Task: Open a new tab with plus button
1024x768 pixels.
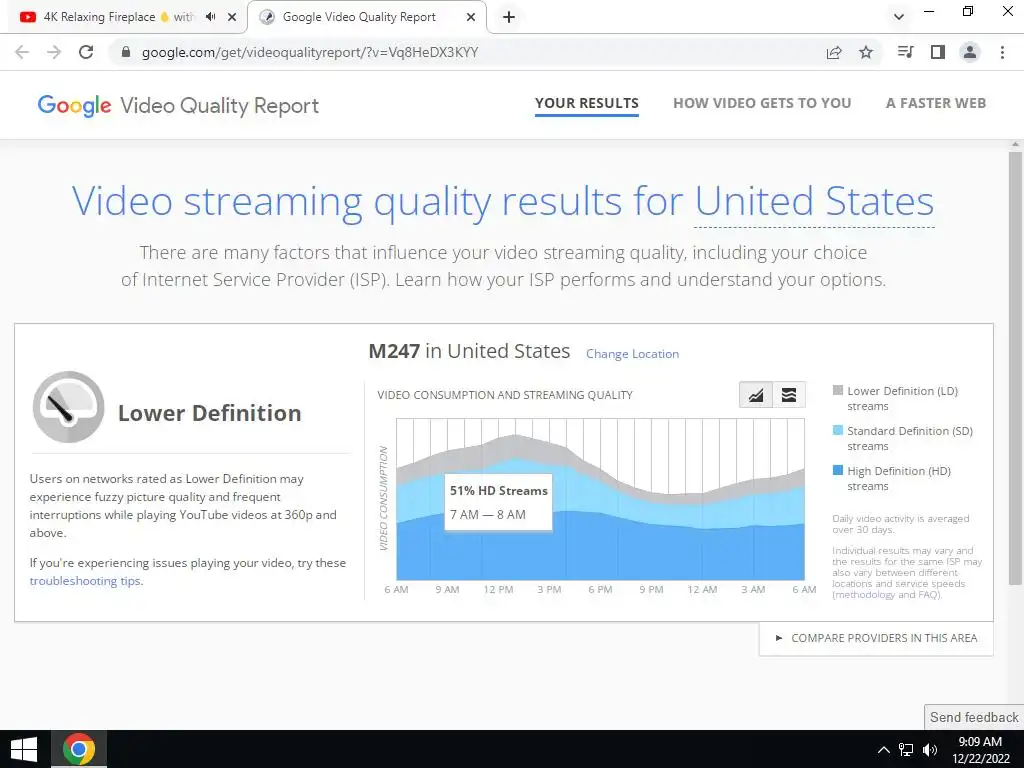Action: tap(509, 17)
